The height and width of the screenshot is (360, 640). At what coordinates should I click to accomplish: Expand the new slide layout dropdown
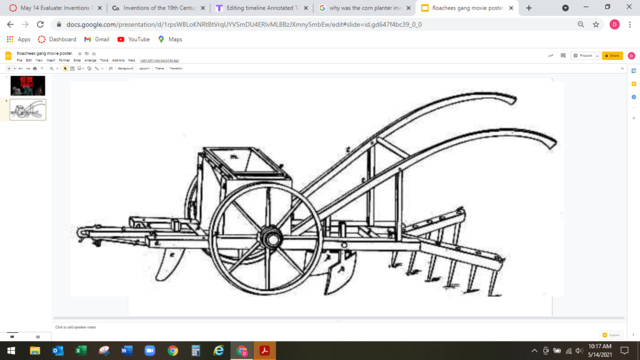click(15, 69)
